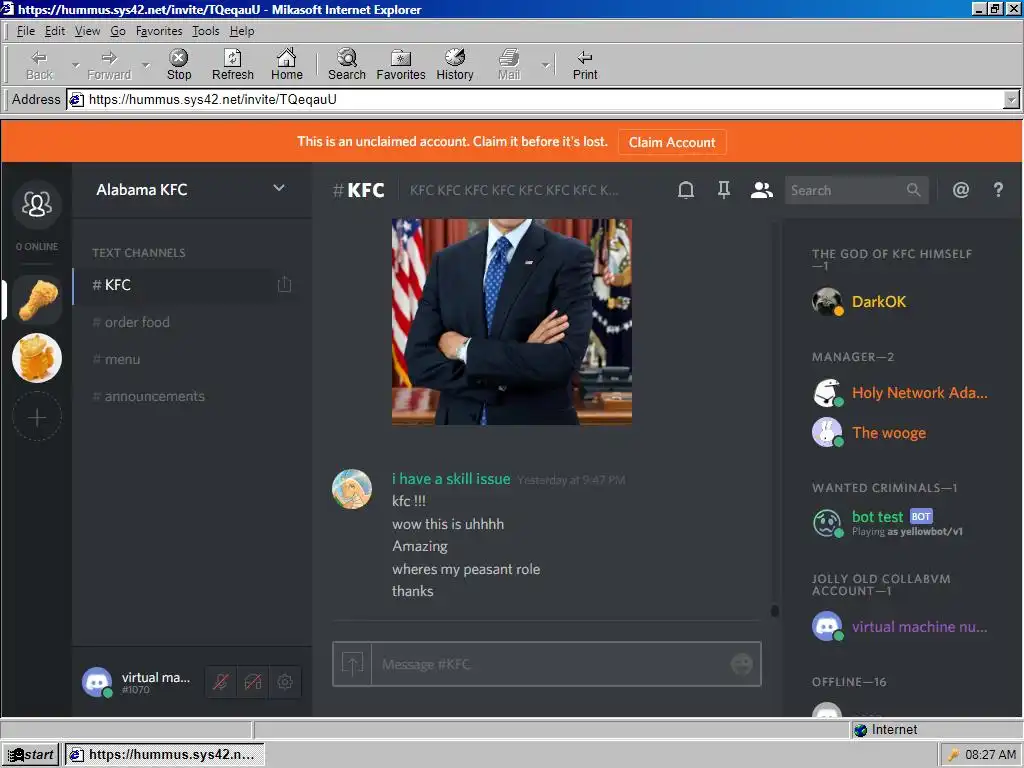The height and width of the screenshot is (768, 1024).
Task: Refresh the page with Refresh icon
Action: tap(232, 65)
